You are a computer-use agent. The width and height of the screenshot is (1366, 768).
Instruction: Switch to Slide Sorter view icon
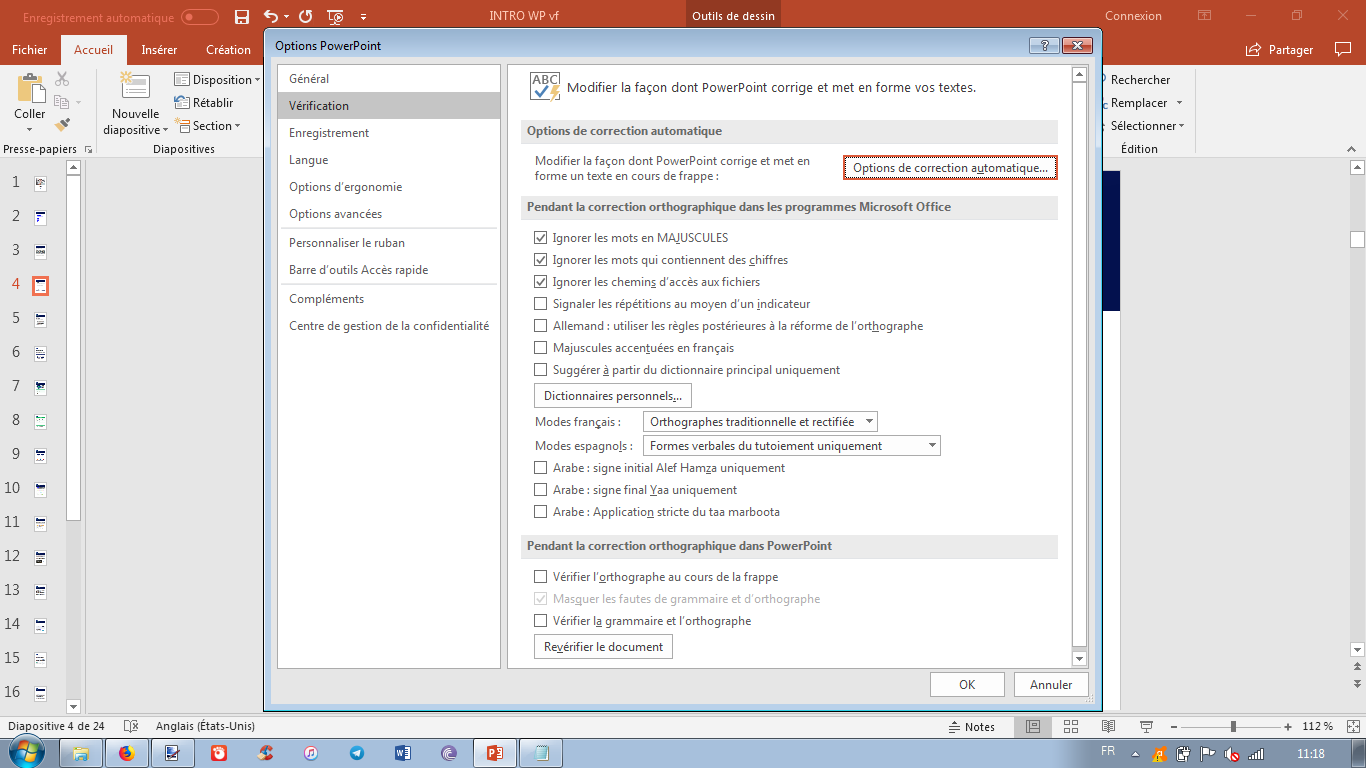(1070, 726)
